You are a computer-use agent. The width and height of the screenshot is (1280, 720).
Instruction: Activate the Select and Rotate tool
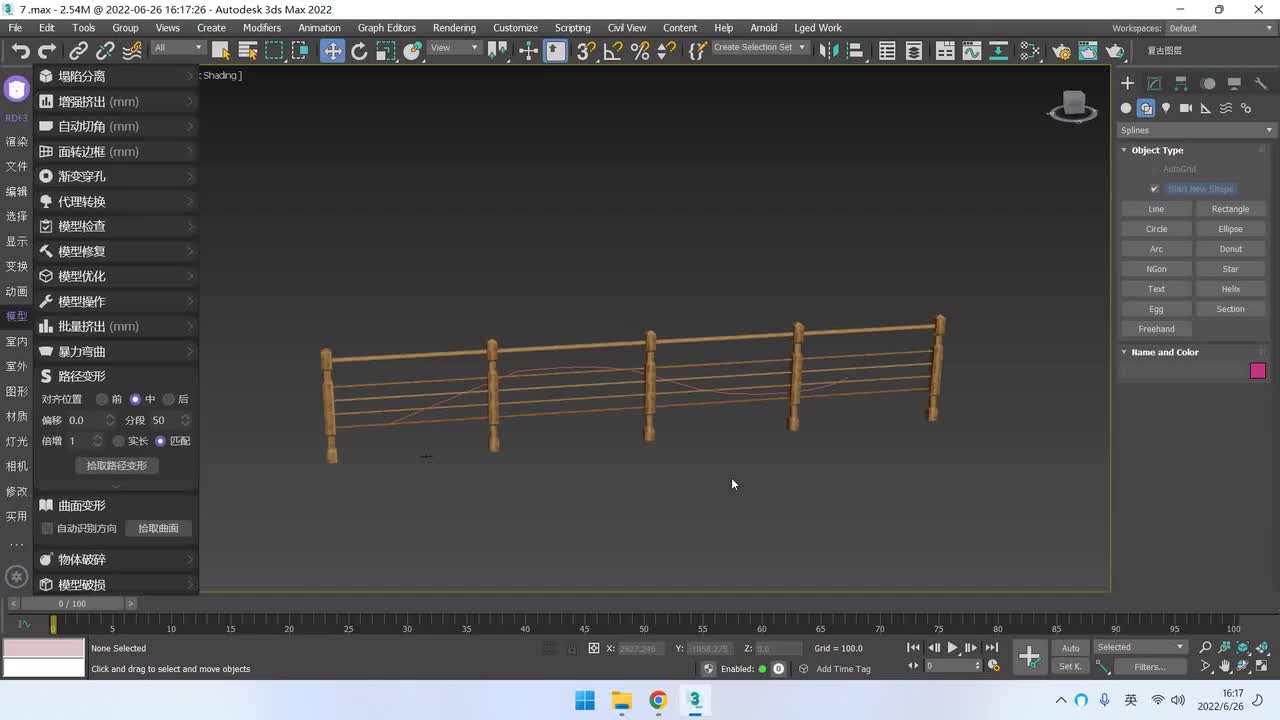click(359, 51)
